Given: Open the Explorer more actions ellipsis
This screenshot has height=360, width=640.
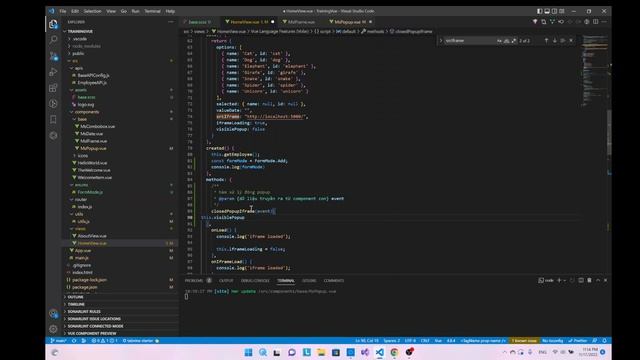Looking at the screenshot, I should tap(171, 22).
